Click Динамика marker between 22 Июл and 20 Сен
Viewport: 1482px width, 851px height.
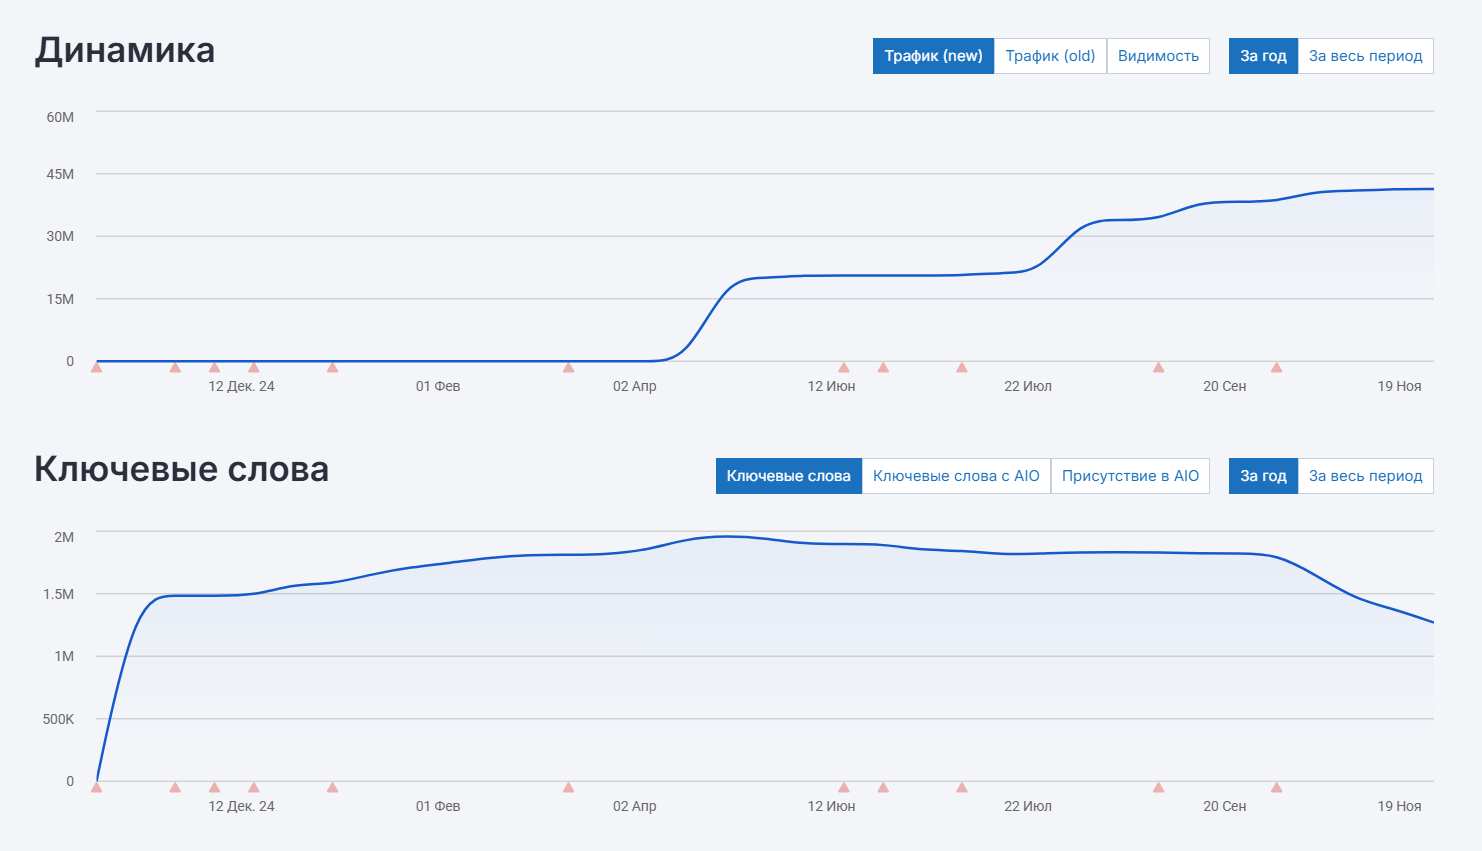click(x=1158, y=368)
